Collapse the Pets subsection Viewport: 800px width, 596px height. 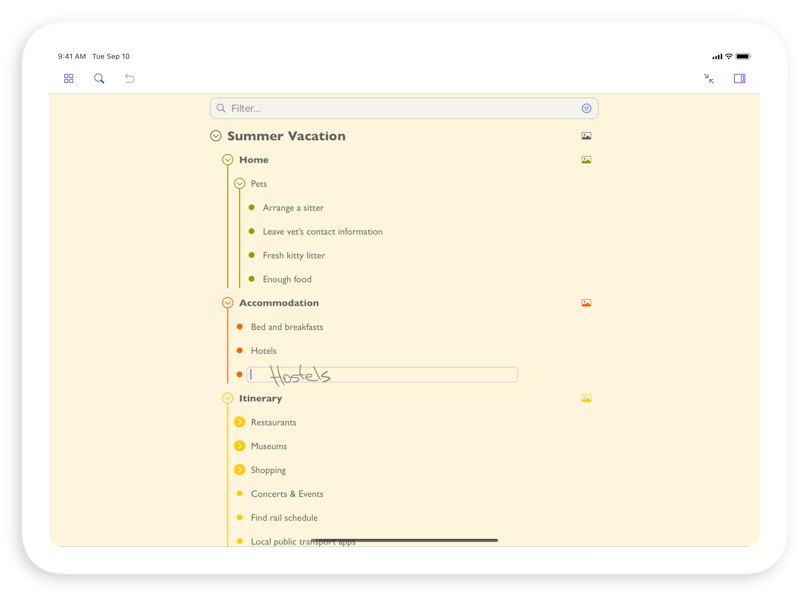239,184
